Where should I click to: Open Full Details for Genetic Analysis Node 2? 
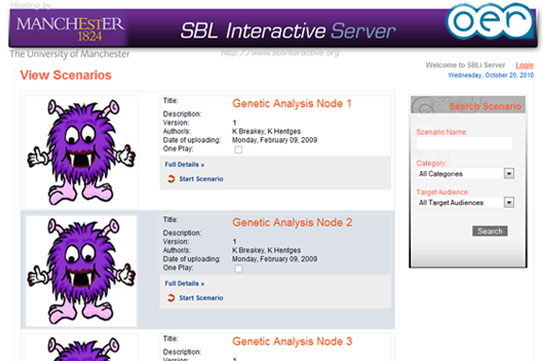[x=185, y=283]
